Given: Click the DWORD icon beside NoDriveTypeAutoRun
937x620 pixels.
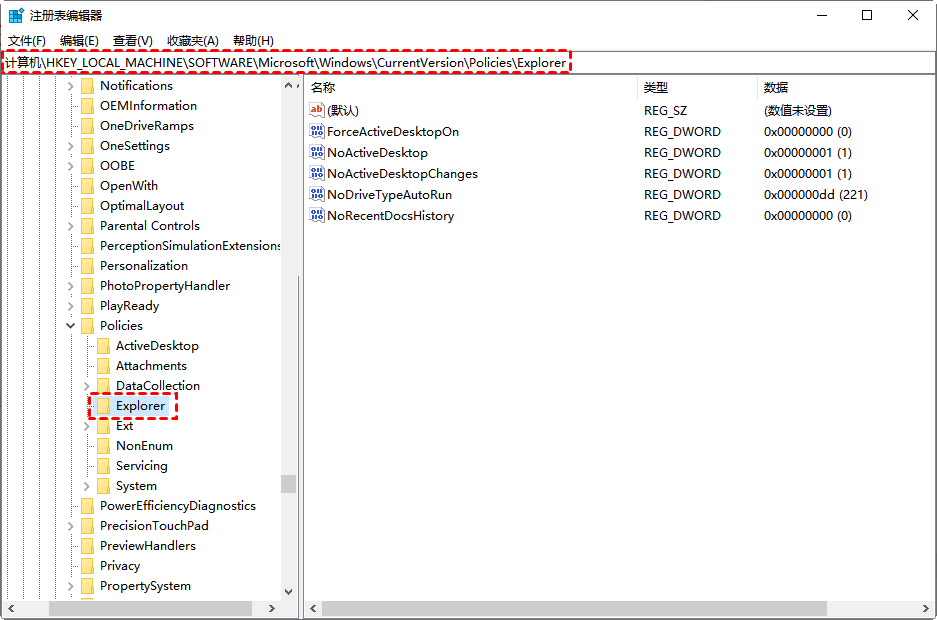Looking at the screenshot, I should pos(317,195).
